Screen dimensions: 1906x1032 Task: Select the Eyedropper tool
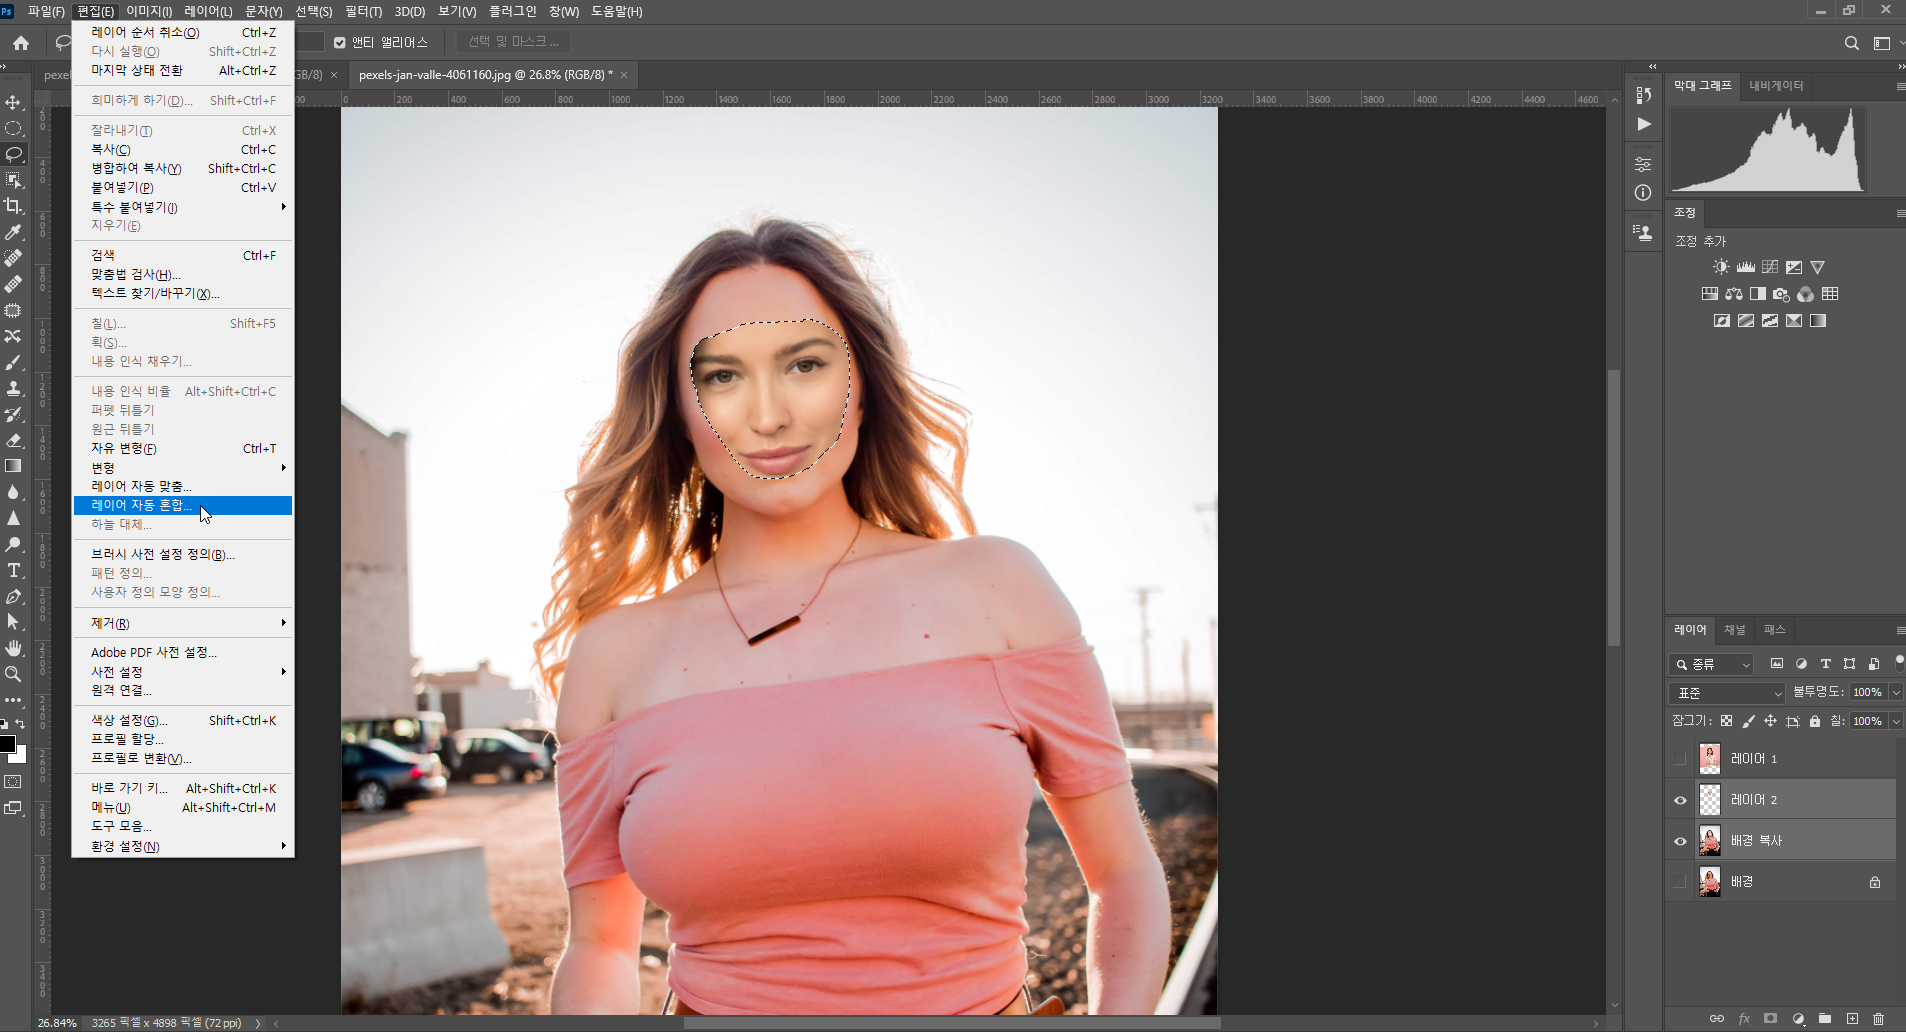(13, 232)
